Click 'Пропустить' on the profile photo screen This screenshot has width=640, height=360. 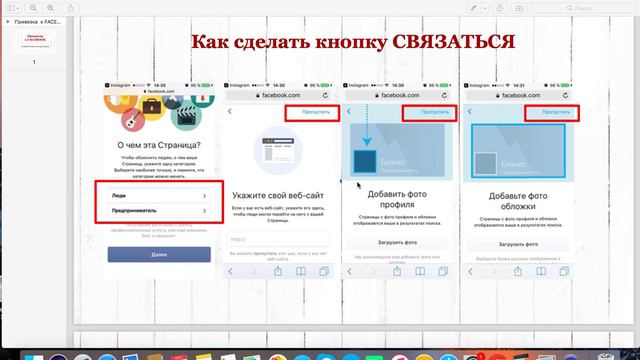click(x=435, y=112)
